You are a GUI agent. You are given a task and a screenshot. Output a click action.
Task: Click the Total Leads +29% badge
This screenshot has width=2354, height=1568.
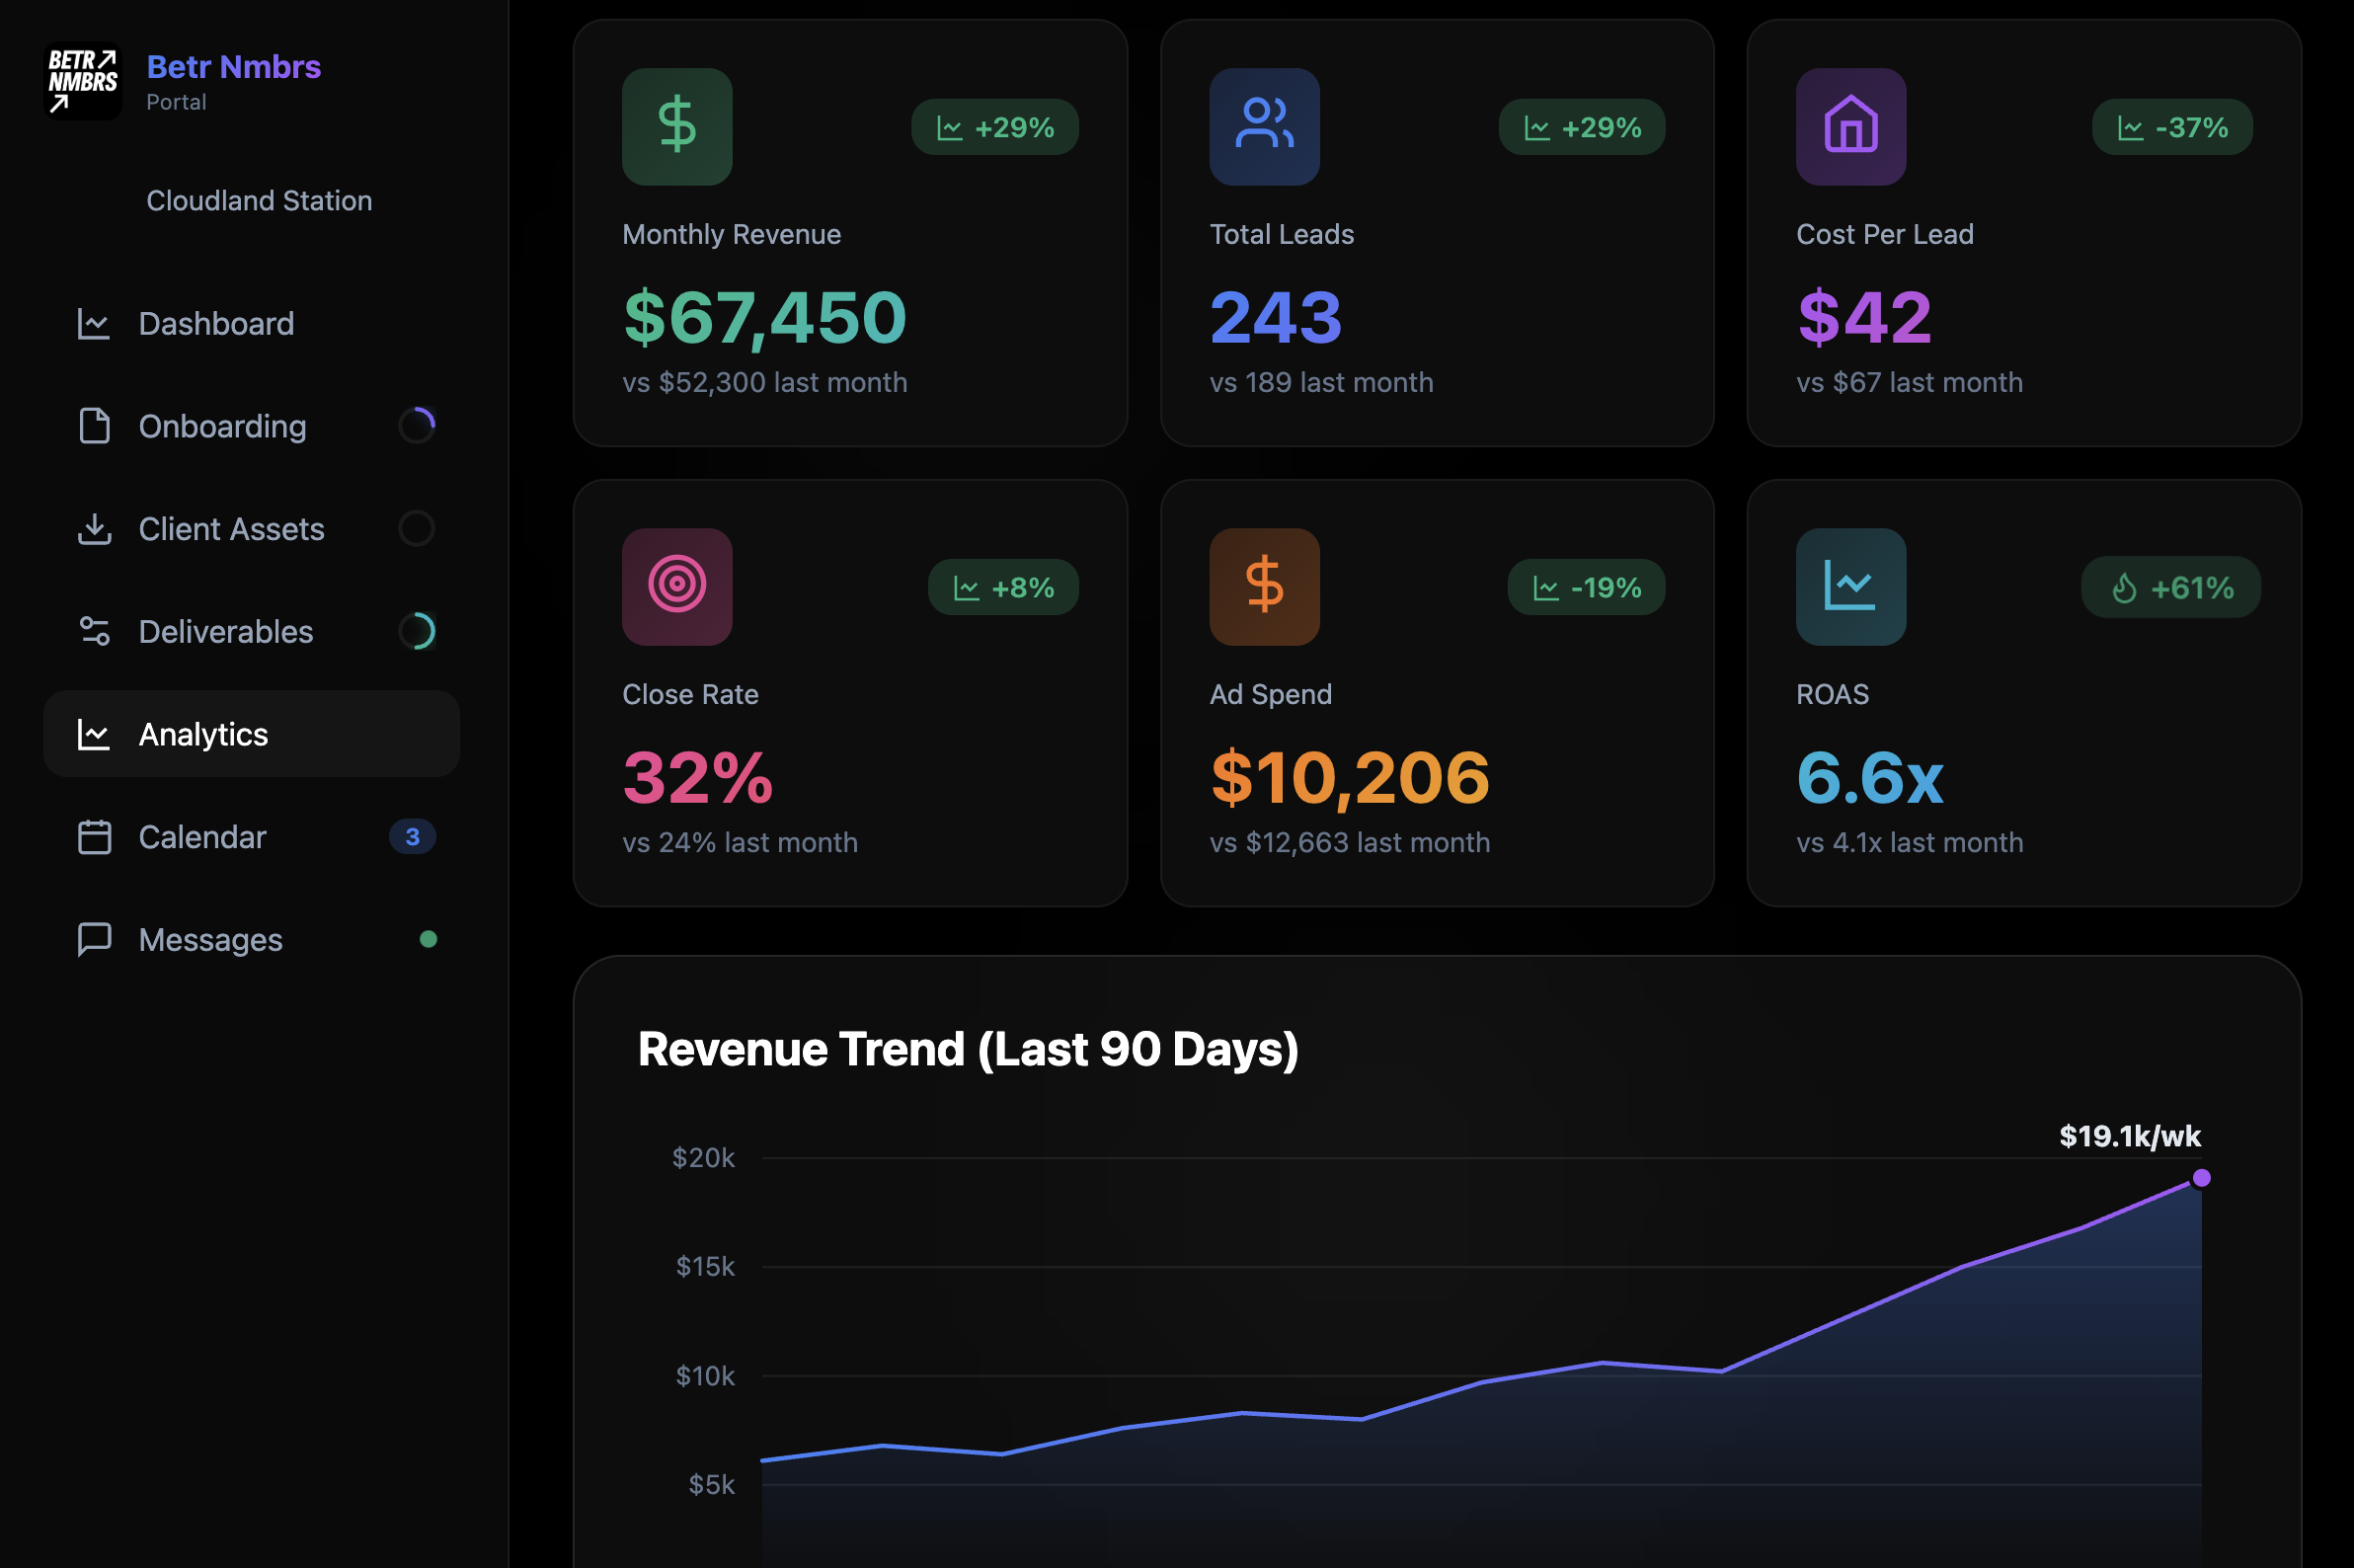click(1581, 127)
